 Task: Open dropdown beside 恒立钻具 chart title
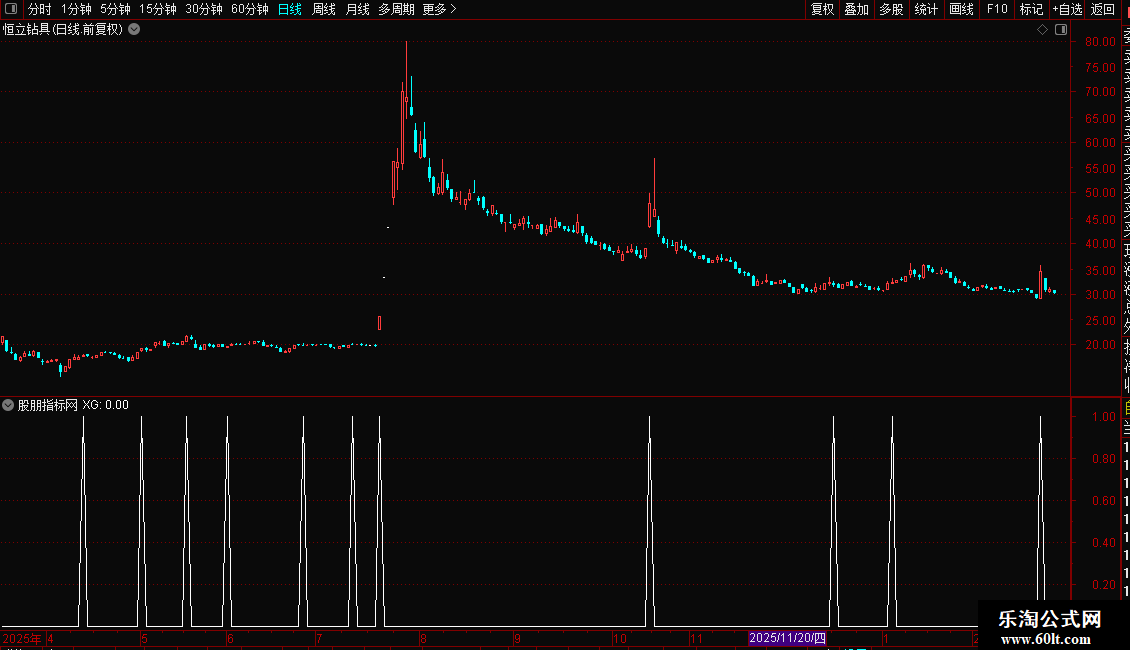(x=134, y=30)
